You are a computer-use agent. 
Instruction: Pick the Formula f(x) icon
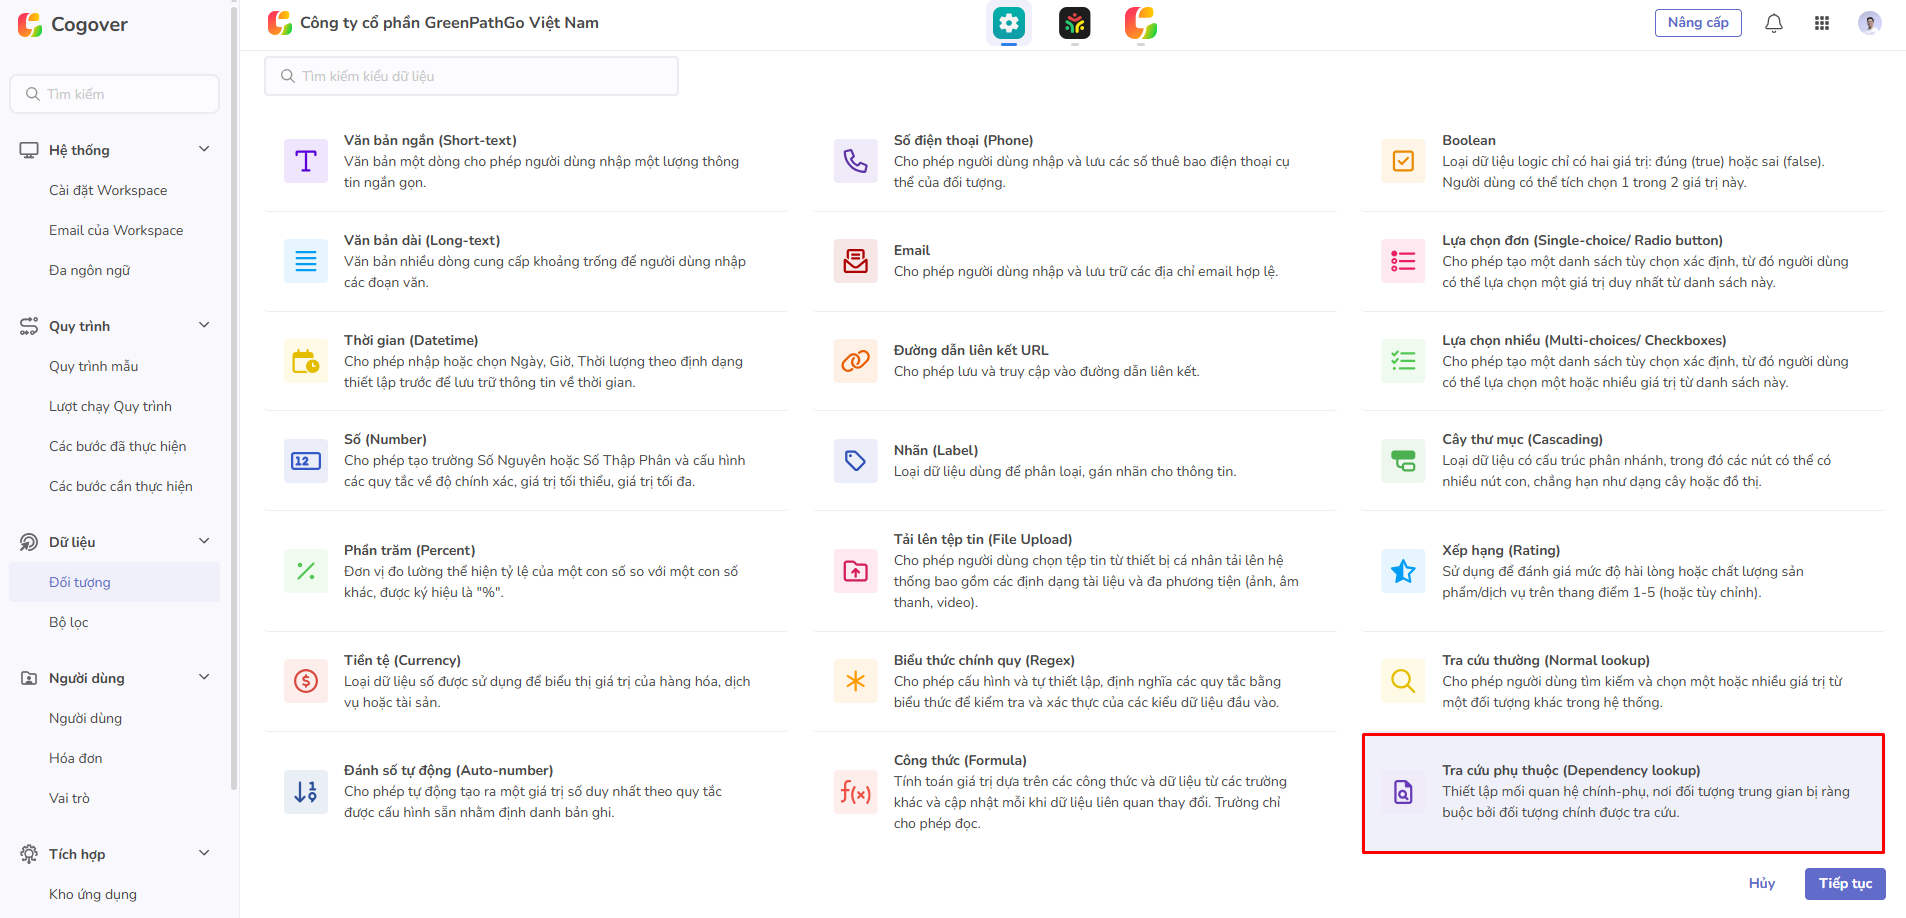tap(855, 792)
